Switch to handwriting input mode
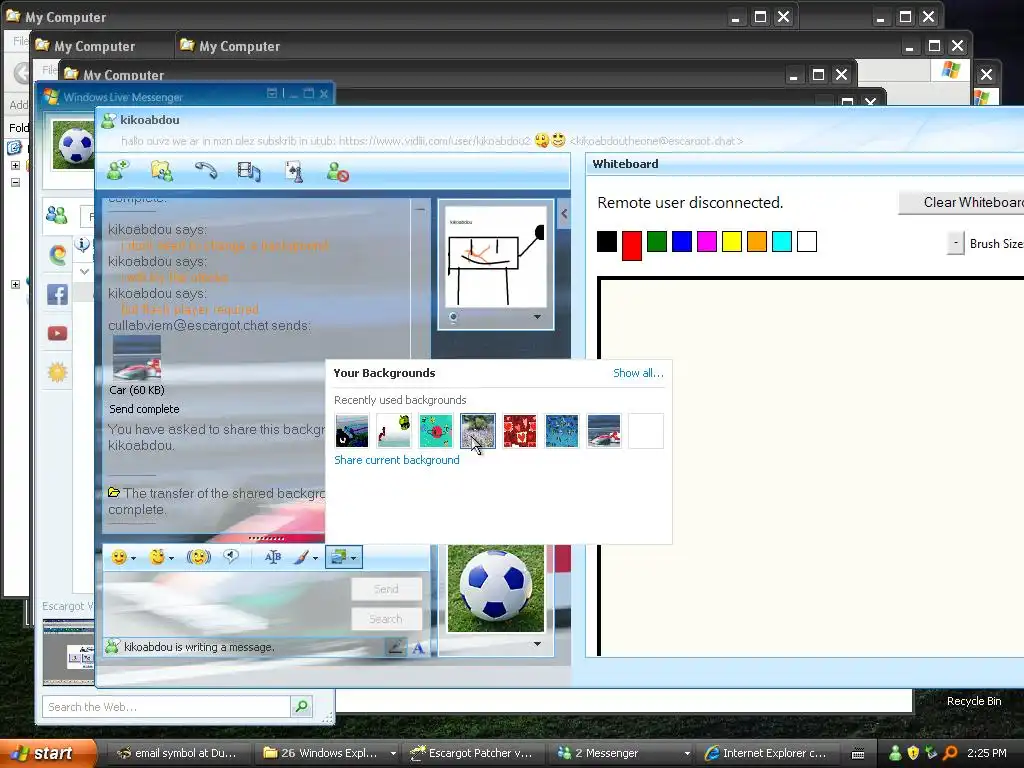 coord(394,647)
